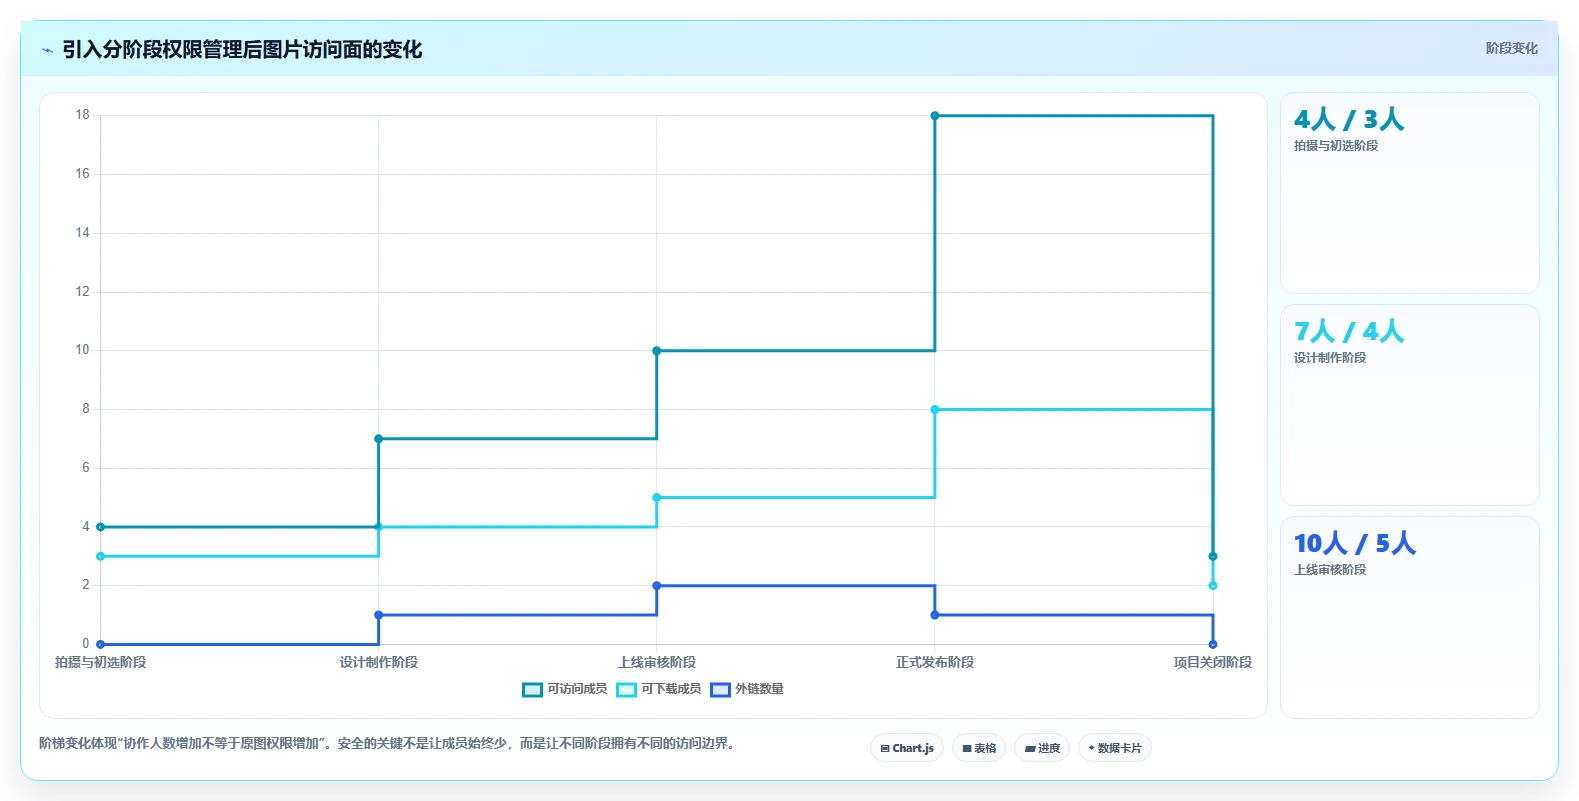Click 可下载成员 data point at 2 (项目关闭阶段)

pos(1213,586)
